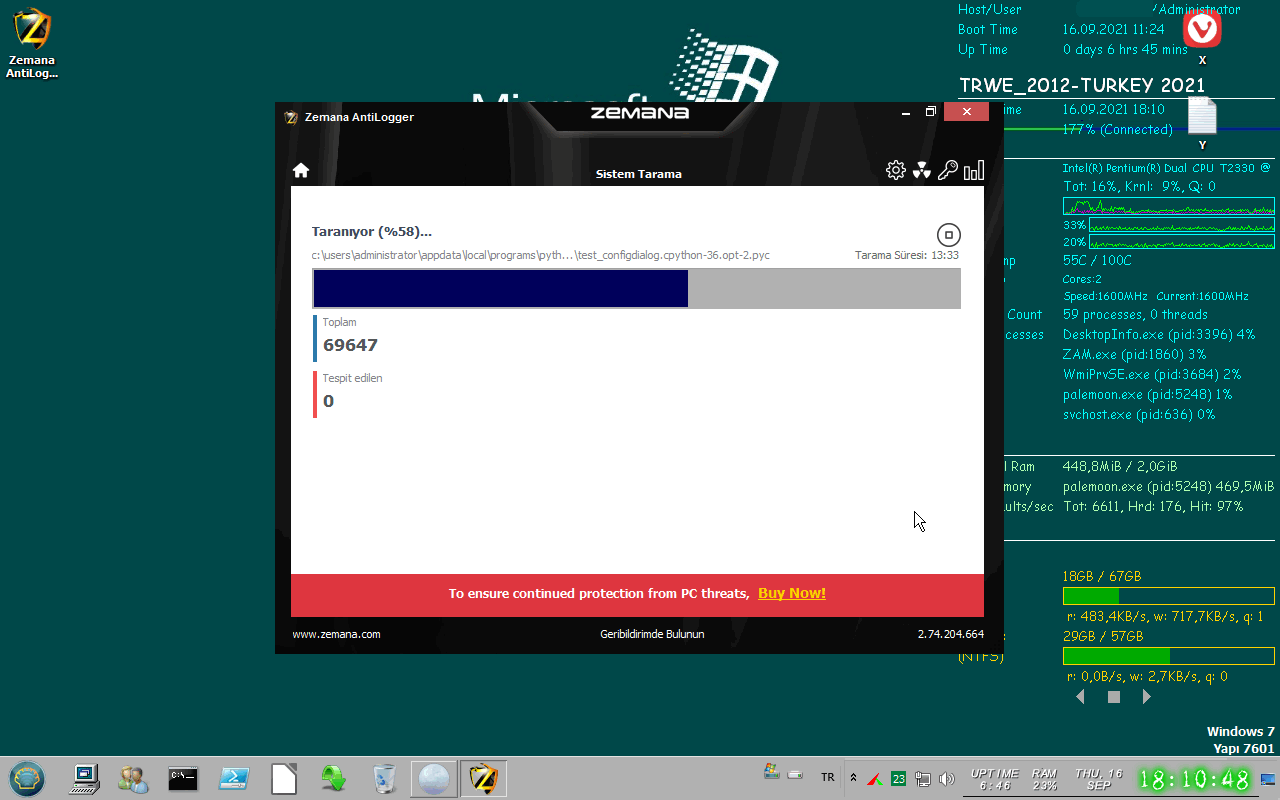The width and height of the screenshot is (1280, 800).
Task: Switch to Pale Moon taskbar button
Action: (434, 778)
